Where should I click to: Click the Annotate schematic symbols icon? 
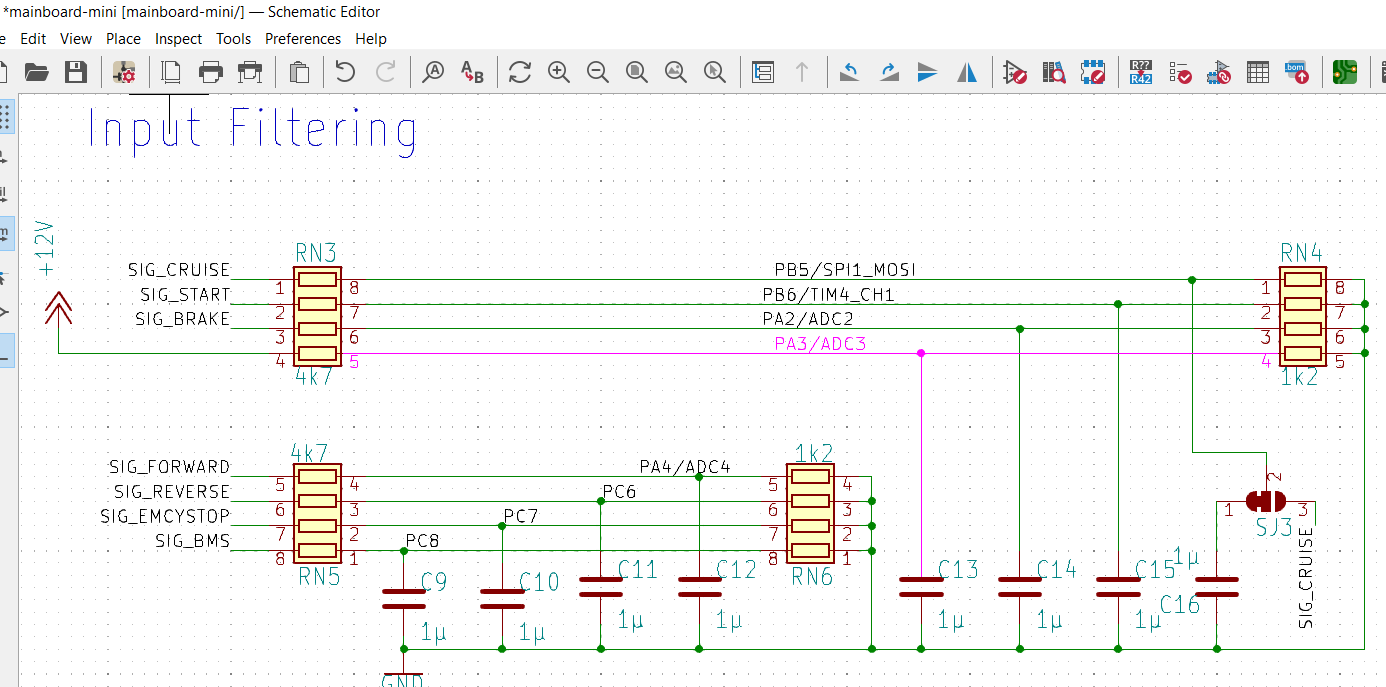click(x=1140, y=72)
